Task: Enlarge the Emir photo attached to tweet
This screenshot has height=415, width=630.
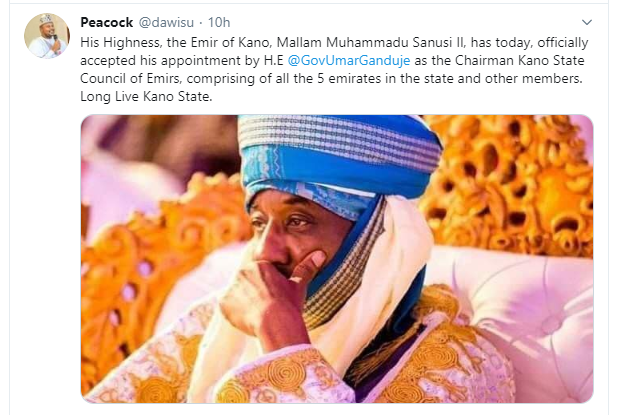Action: (x=337, y=259)
